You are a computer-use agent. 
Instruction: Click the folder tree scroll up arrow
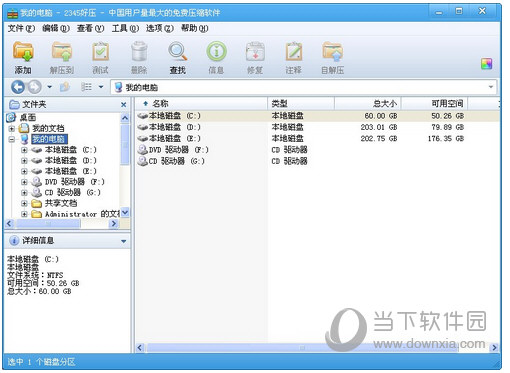[x=125, y=118]
